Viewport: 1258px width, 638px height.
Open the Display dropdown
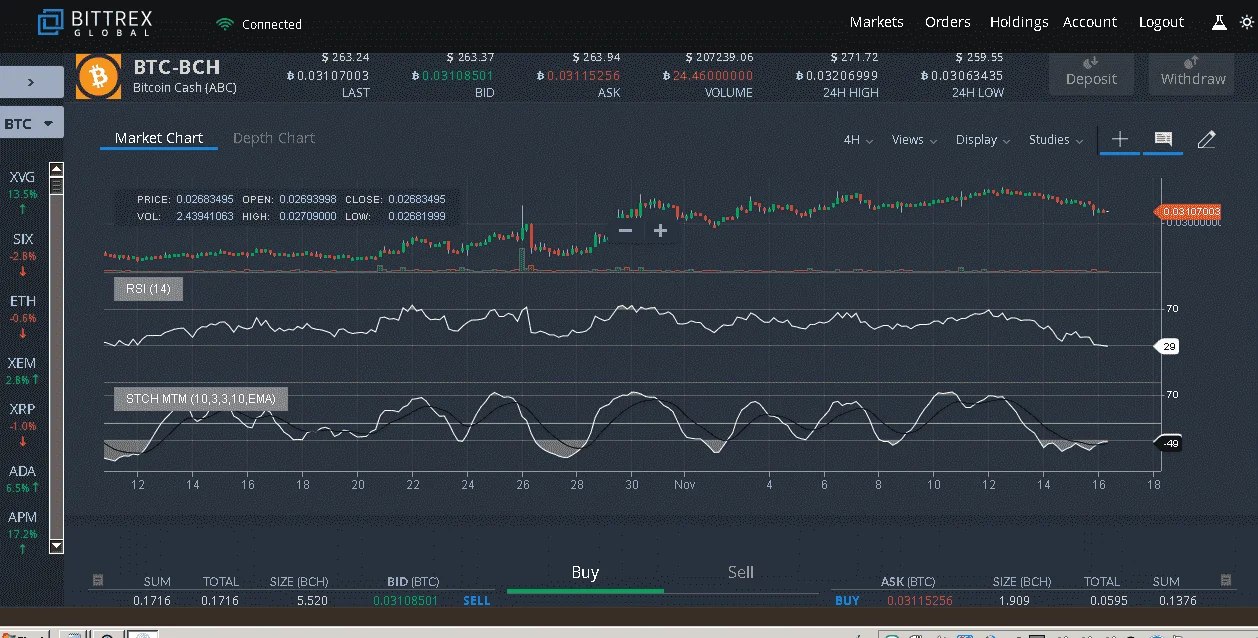coord(983,140)
